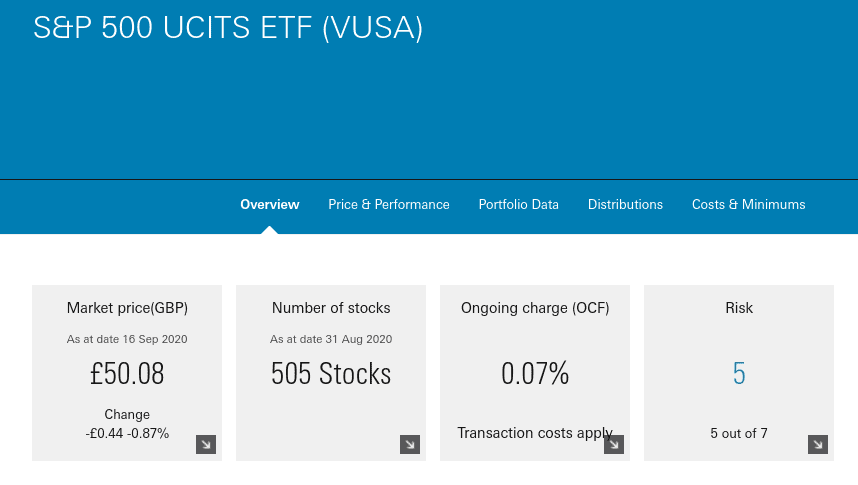This screenshot has width=858, height=485.
Task: View the Costs & Minimums tab
Action: pos(749,205)
